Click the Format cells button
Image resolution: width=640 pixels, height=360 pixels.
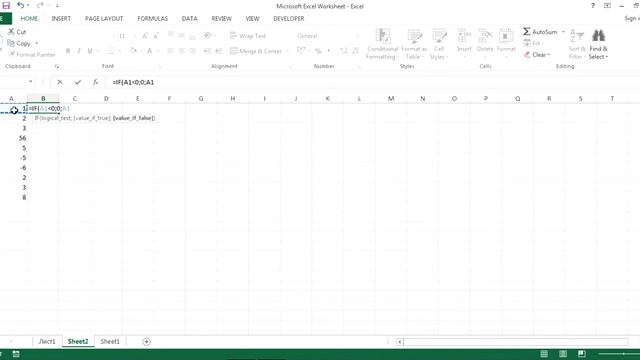coord(506,44)
